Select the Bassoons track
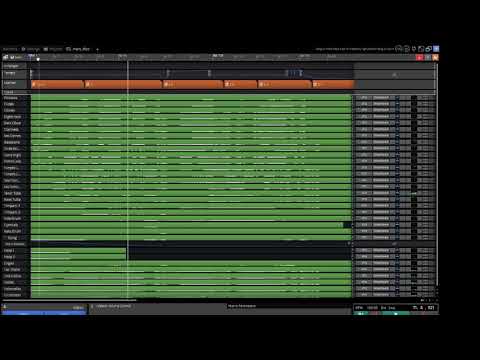This screenshot has height=360, width=480. (16, 142)
